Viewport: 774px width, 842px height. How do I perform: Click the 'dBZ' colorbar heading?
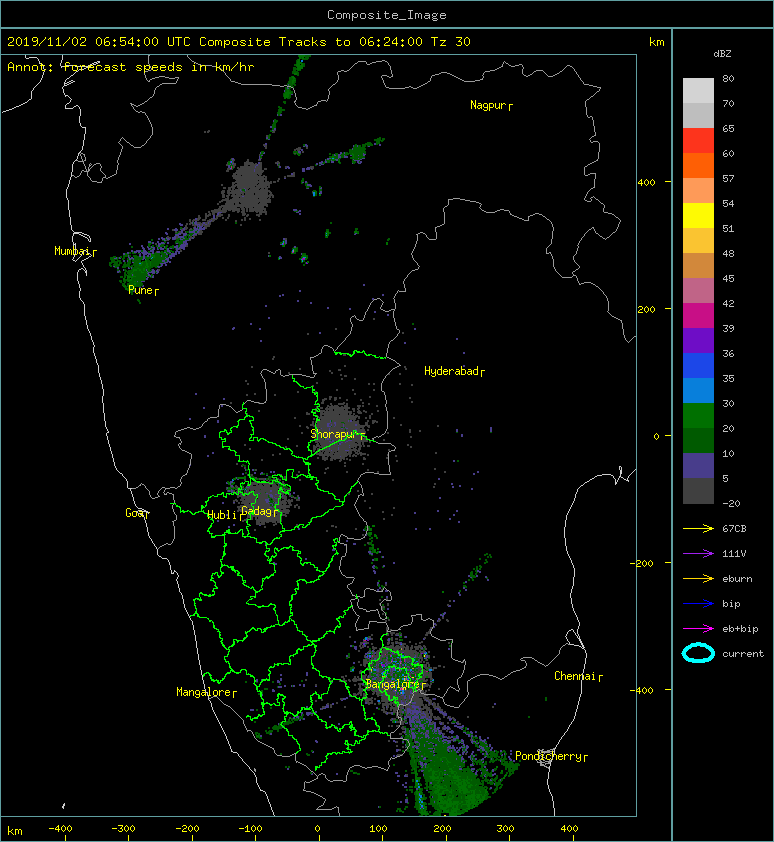(x=722, y=54)
